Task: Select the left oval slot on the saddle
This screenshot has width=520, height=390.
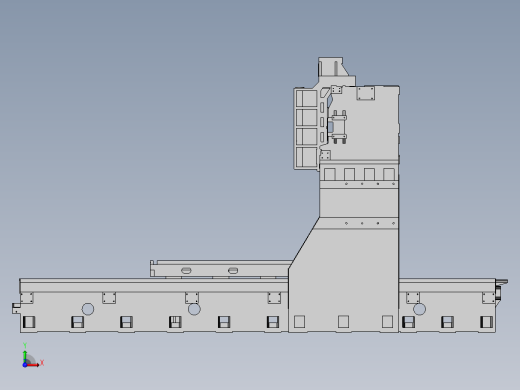Action: 186,270
